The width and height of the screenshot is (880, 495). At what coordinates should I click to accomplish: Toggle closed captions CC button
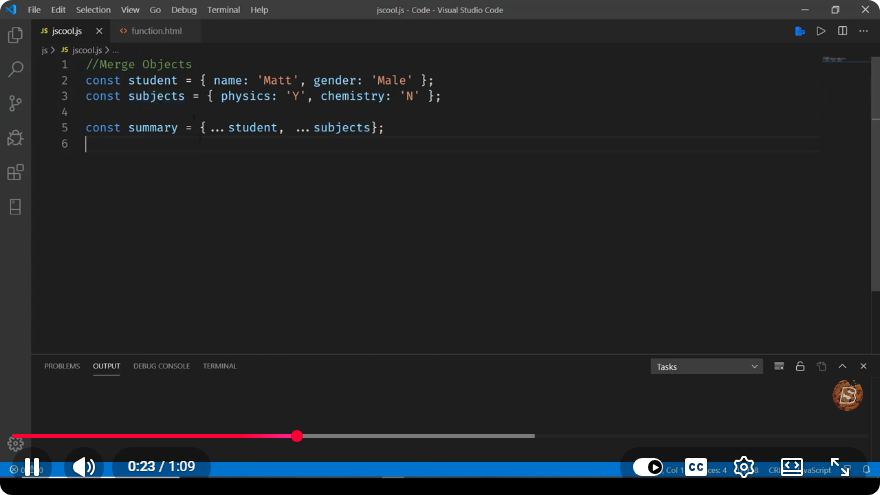(696, 467)
